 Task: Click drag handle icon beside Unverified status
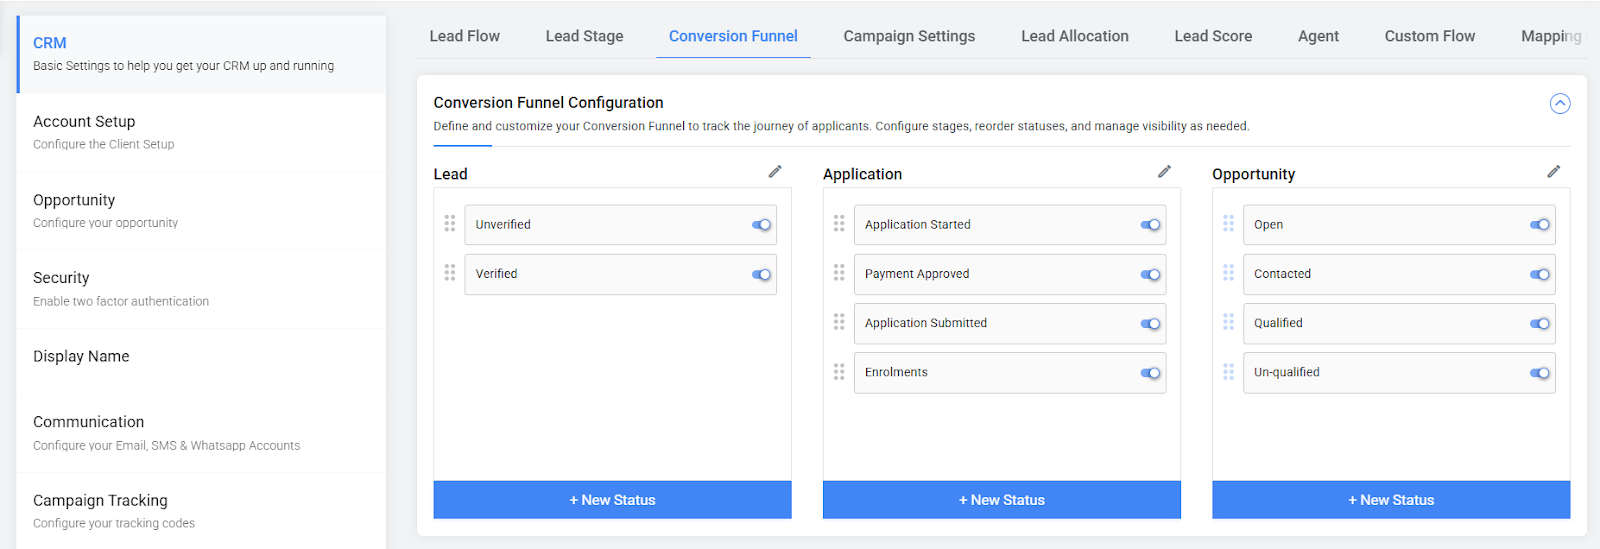point(450,224)
